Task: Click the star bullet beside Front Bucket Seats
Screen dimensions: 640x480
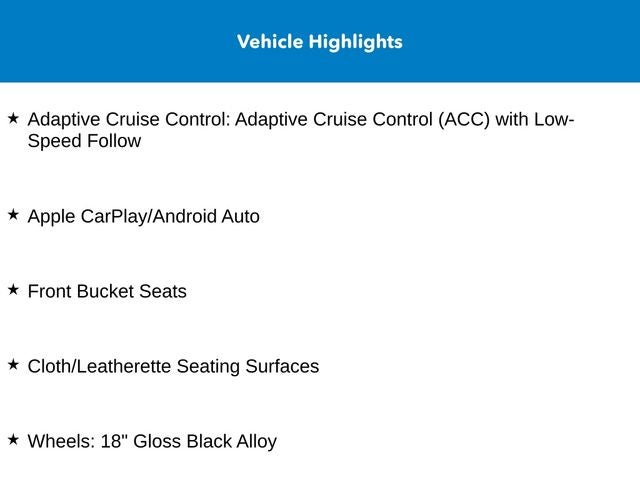Action: click(x=13, y=290)
